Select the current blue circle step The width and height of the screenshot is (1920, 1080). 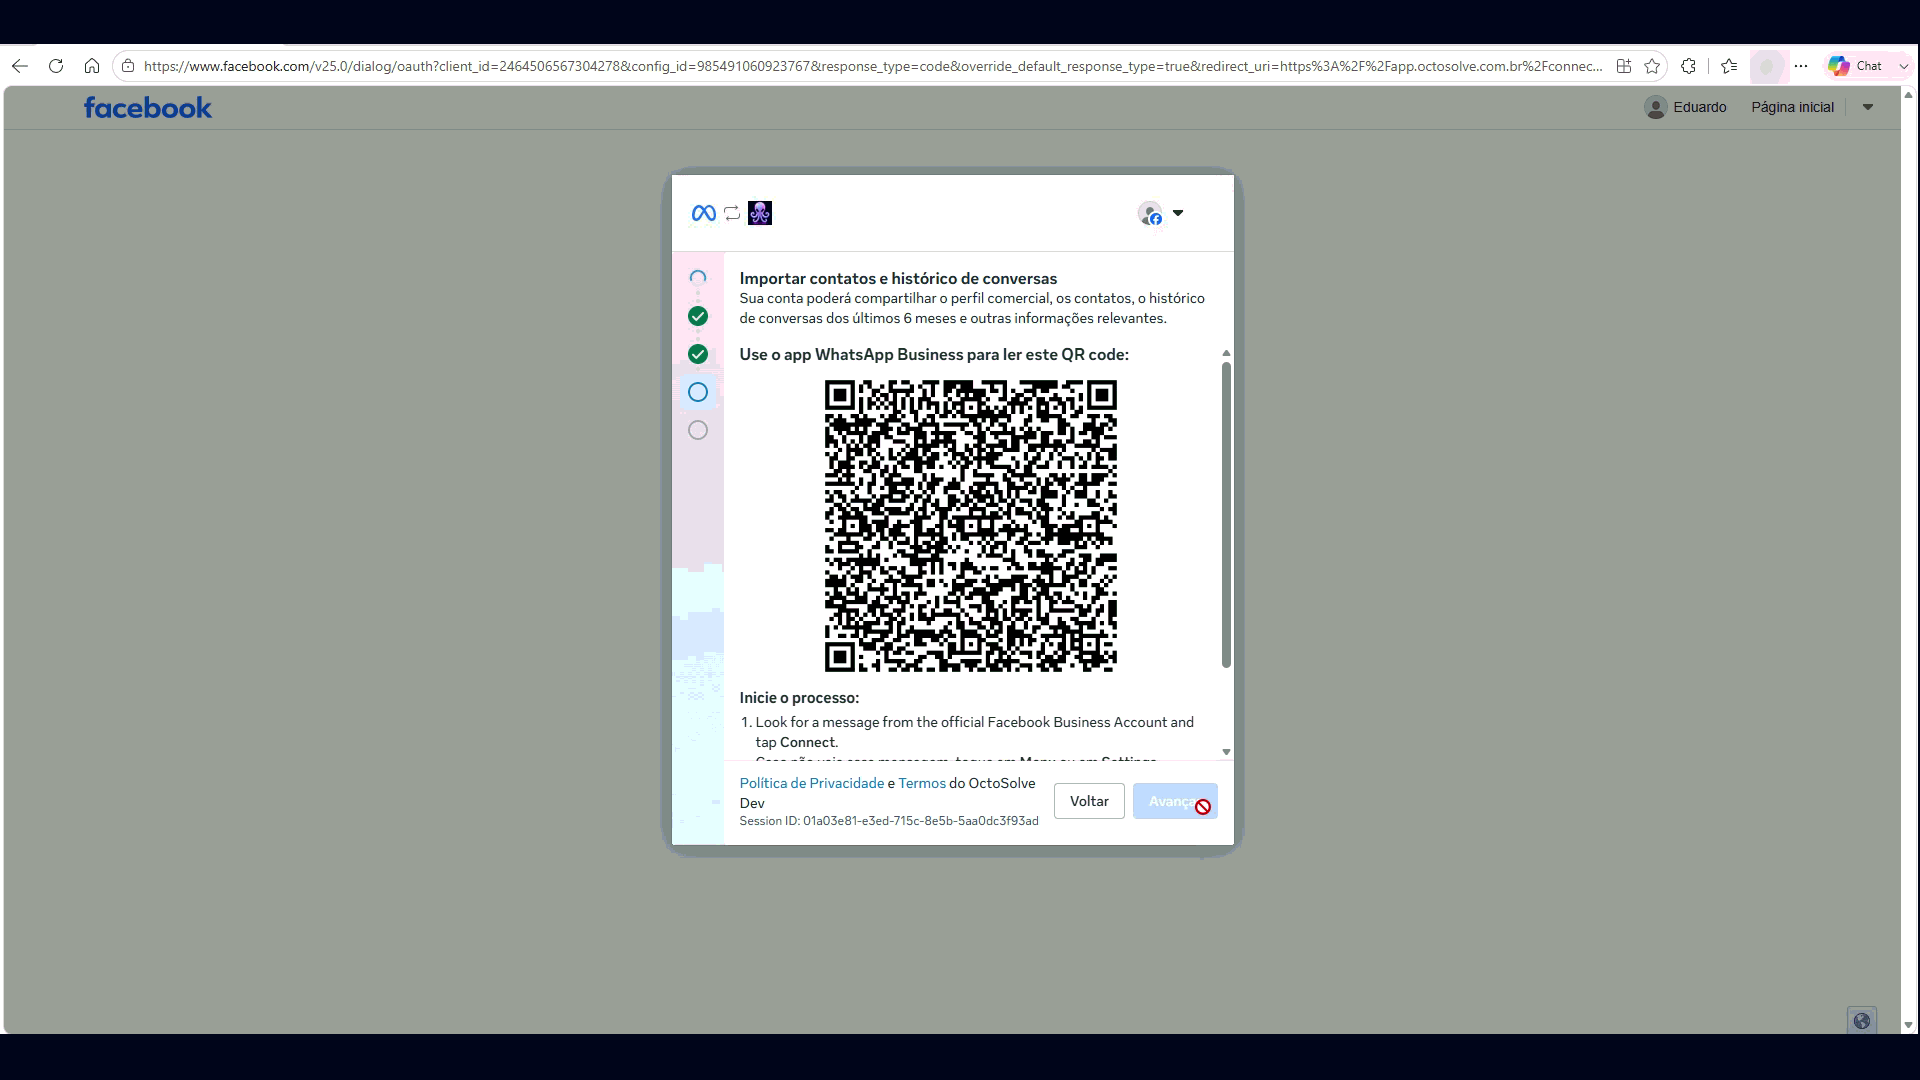point(698,392)
